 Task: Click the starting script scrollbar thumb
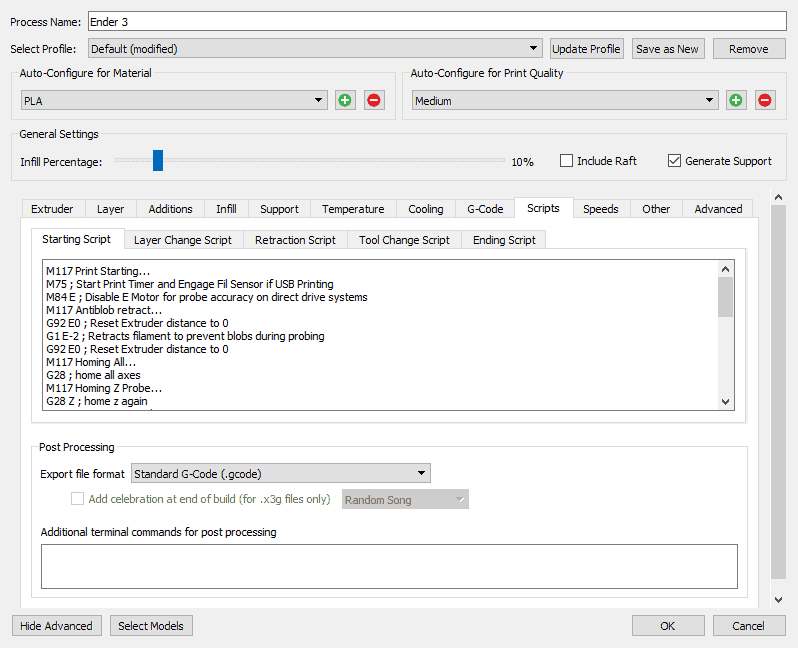pos(726,297)
